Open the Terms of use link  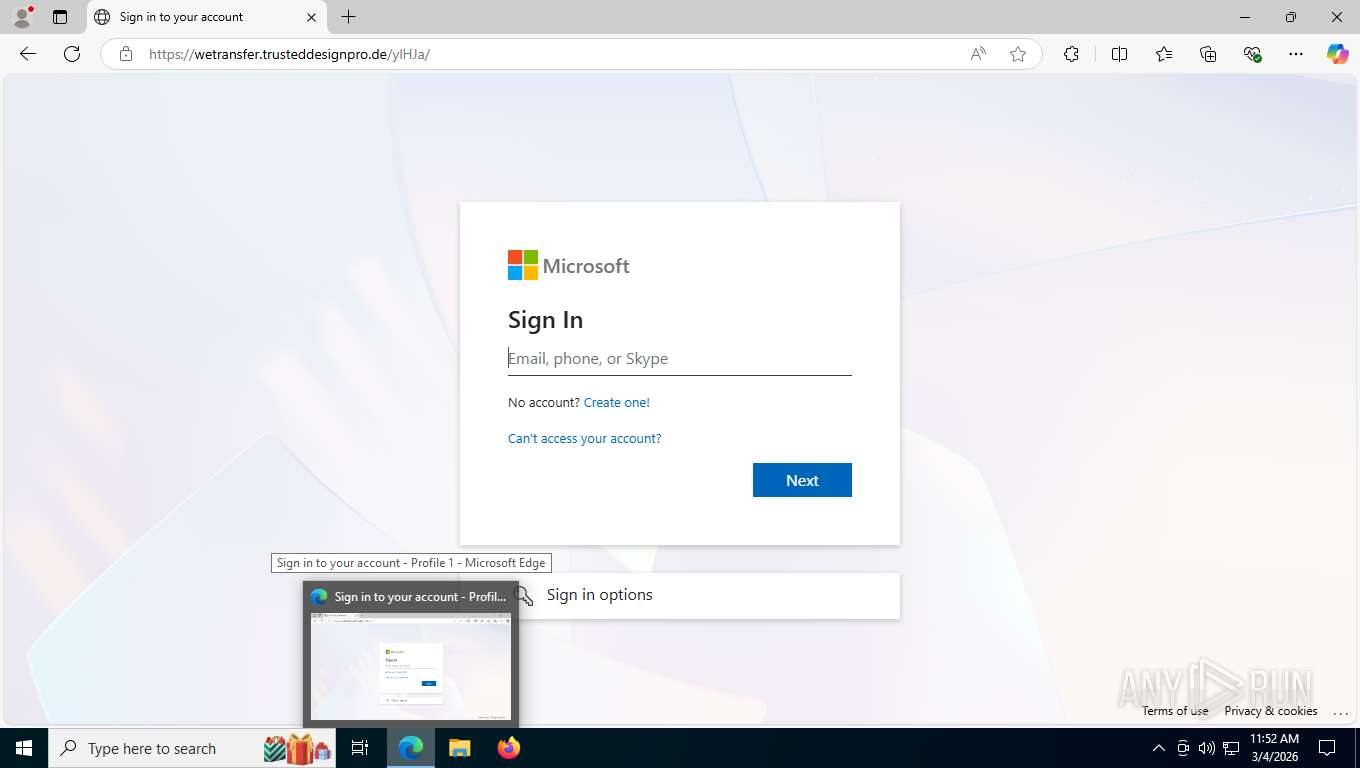(1175, 711)
